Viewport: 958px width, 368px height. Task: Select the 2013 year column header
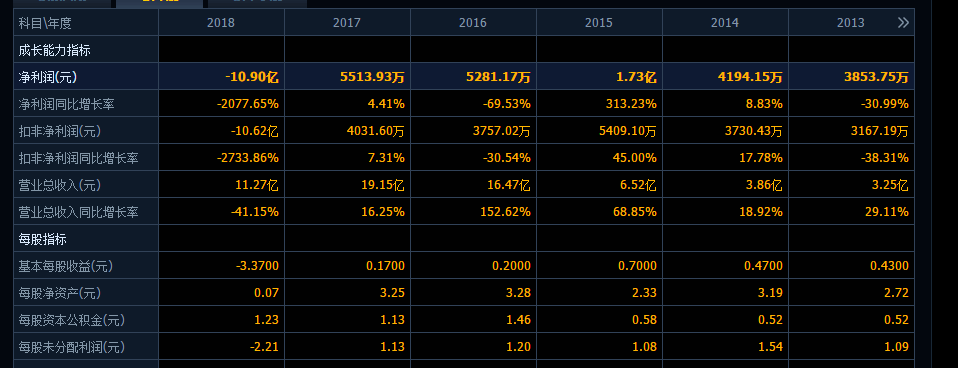pos(850,23)
